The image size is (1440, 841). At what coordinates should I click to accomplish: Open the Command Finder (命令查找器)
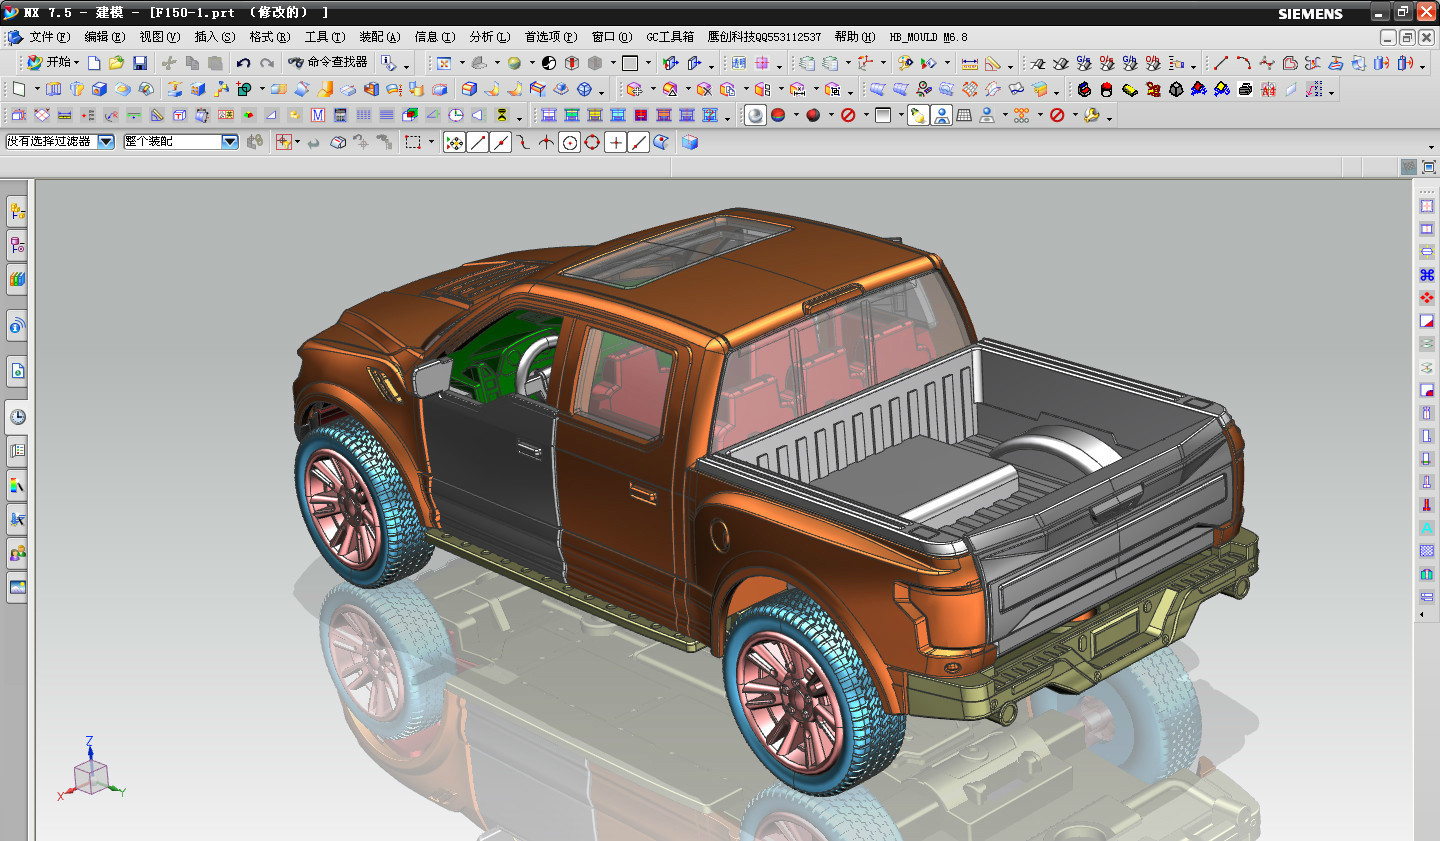pos(328,63)
